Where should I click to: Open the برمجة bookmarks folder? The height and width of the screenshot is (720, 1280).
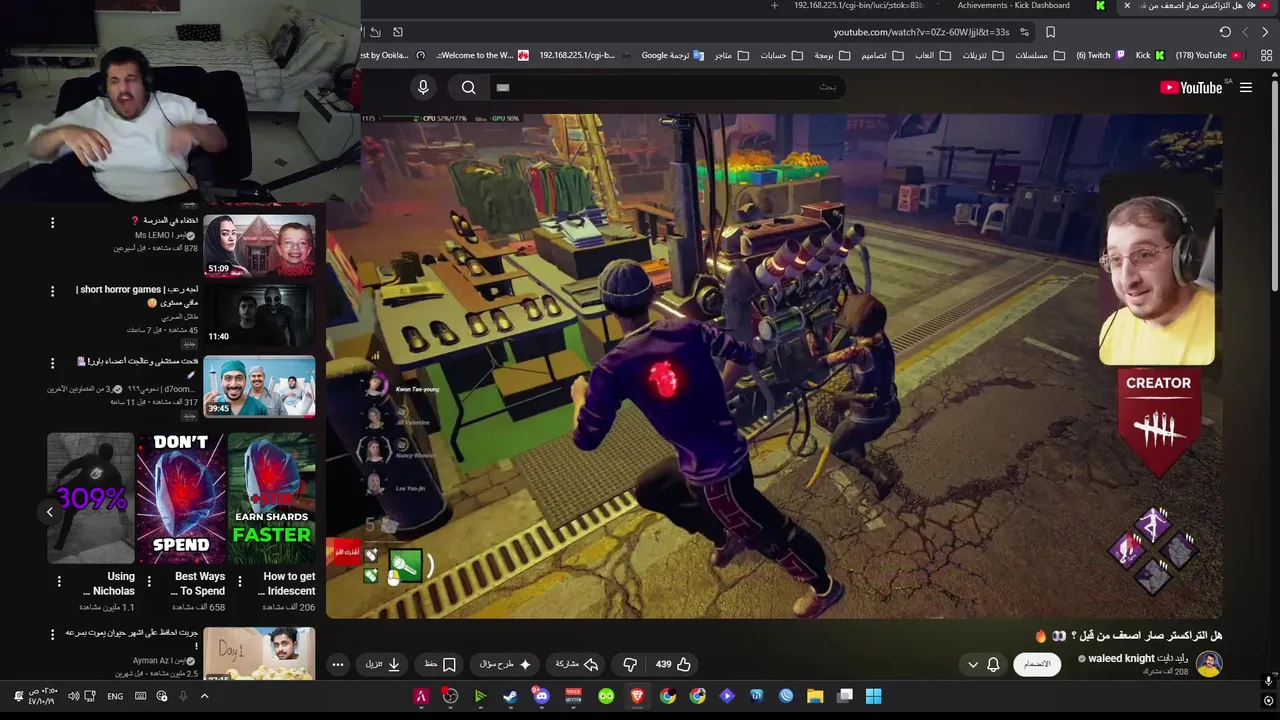[x=832, y=55]
